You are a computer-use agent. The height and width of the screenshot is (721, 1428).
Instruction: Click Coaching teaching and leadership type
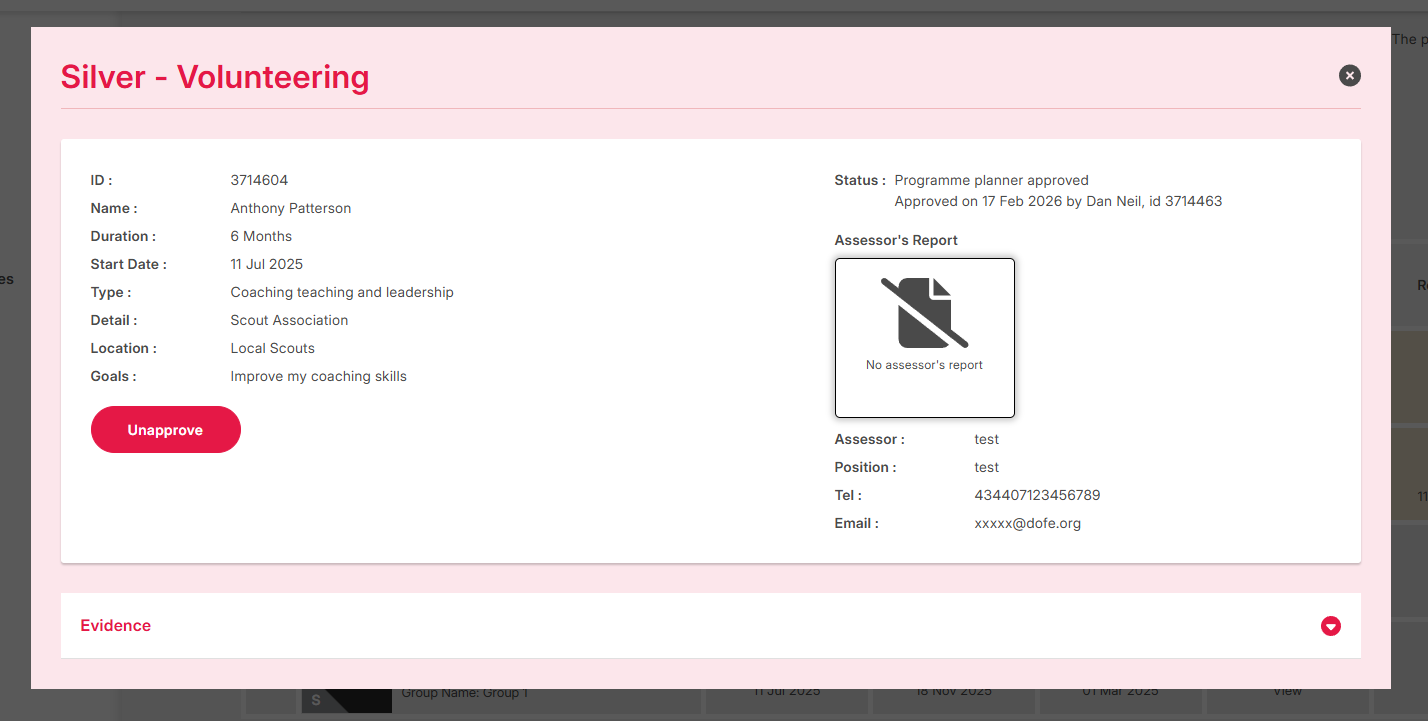342,292
